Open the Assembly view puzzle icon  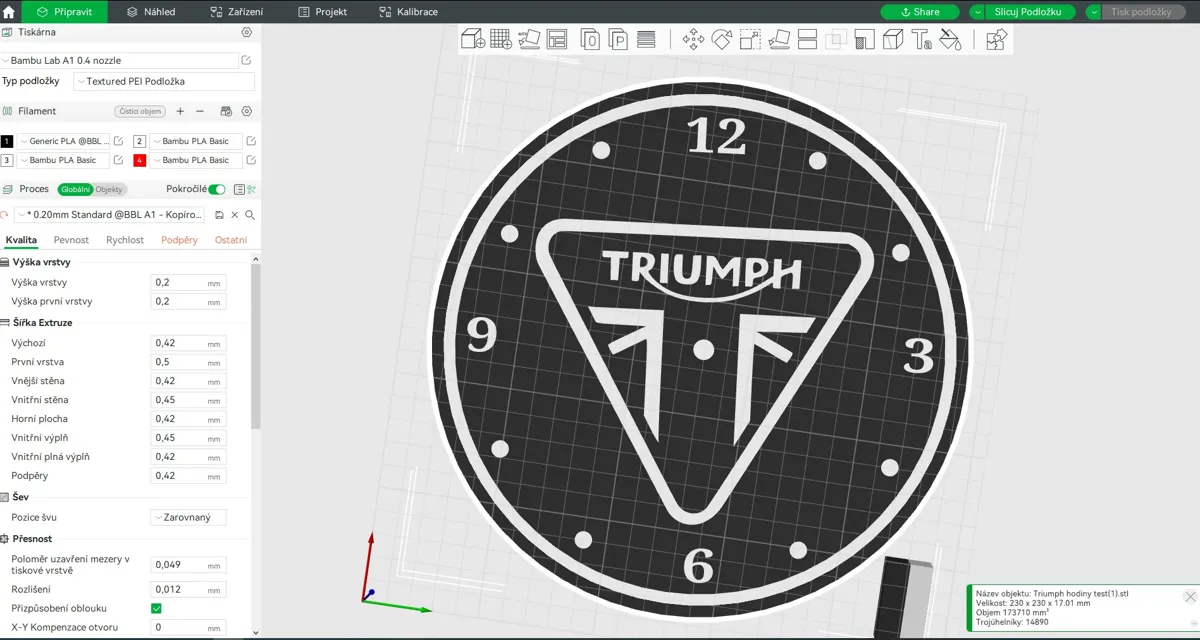coord(996,39)
